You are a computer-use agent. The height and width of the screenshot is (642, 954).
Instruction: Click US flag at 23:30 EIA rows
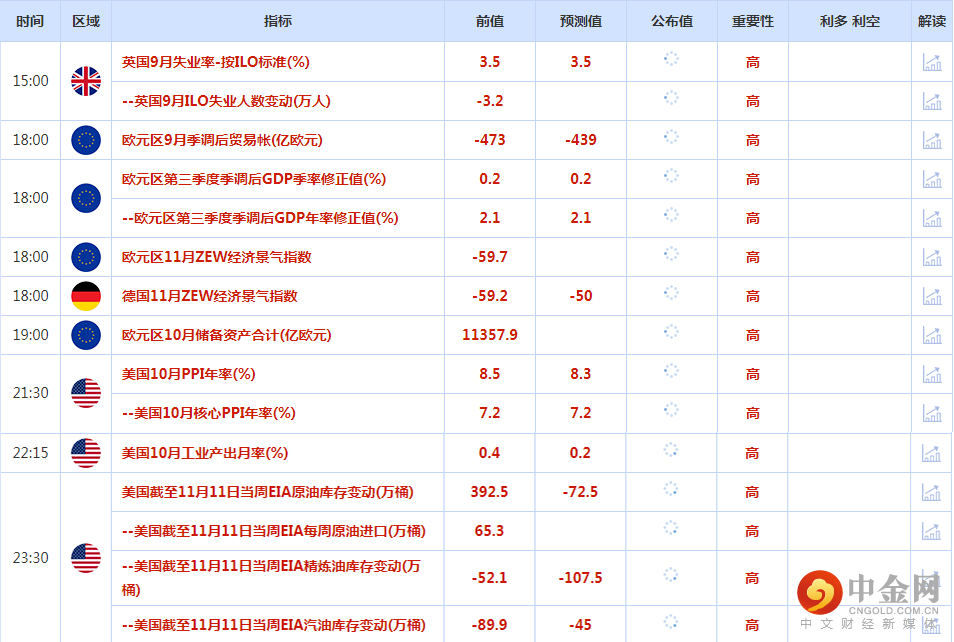point(86,558)
